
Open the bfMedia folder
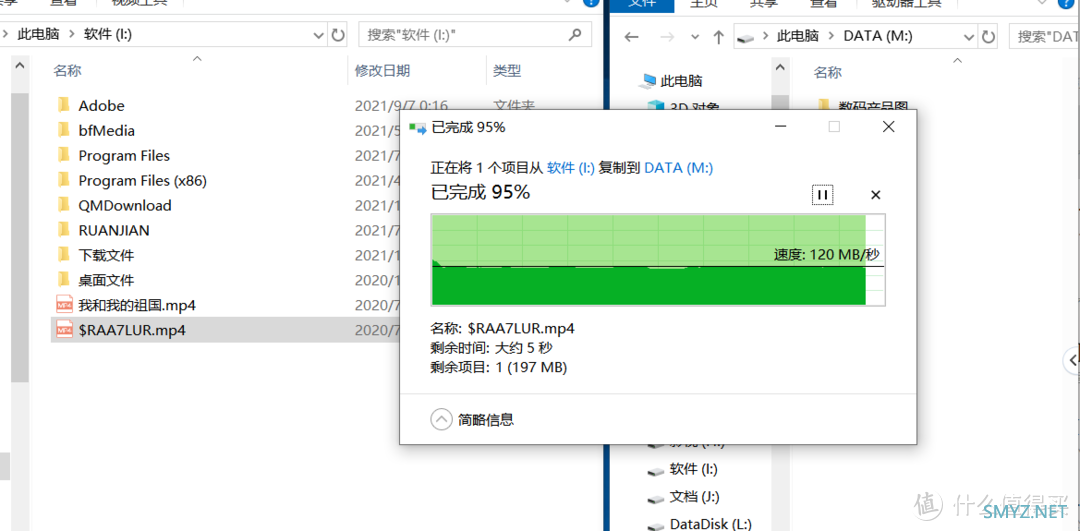[107, 130]
